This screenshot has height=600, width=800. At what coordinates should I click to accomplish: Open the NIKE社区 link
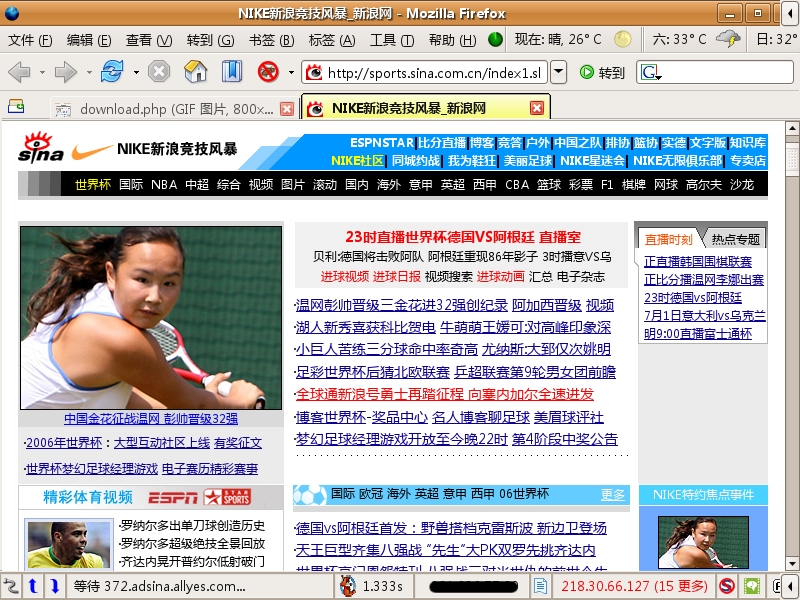pos(357,161)
